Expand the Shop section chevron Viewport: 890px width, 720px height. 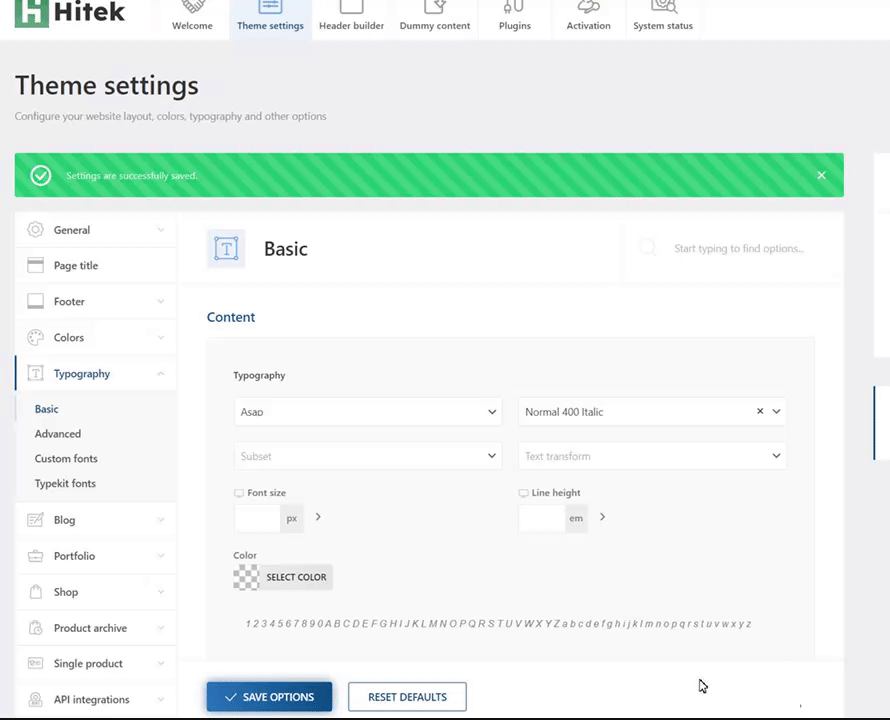click(161, 592)
